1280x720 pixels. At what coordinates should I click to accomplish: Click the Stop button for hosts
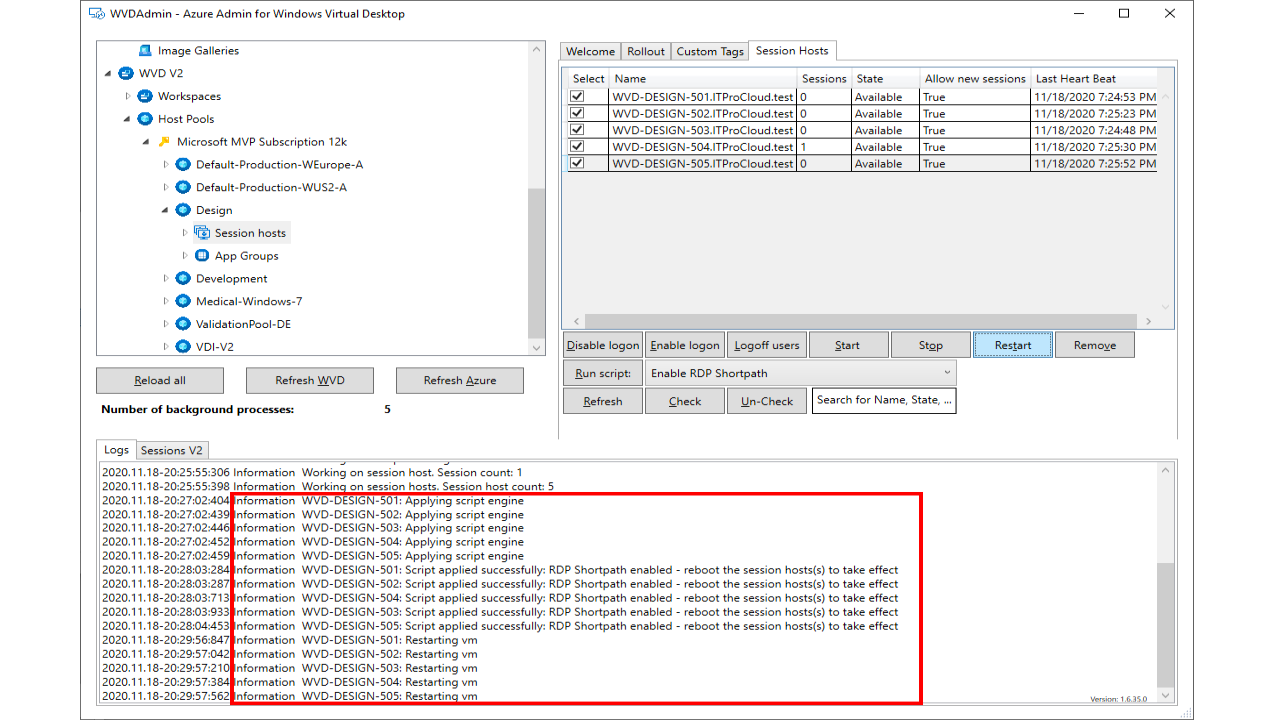click(x=930, y=345)
